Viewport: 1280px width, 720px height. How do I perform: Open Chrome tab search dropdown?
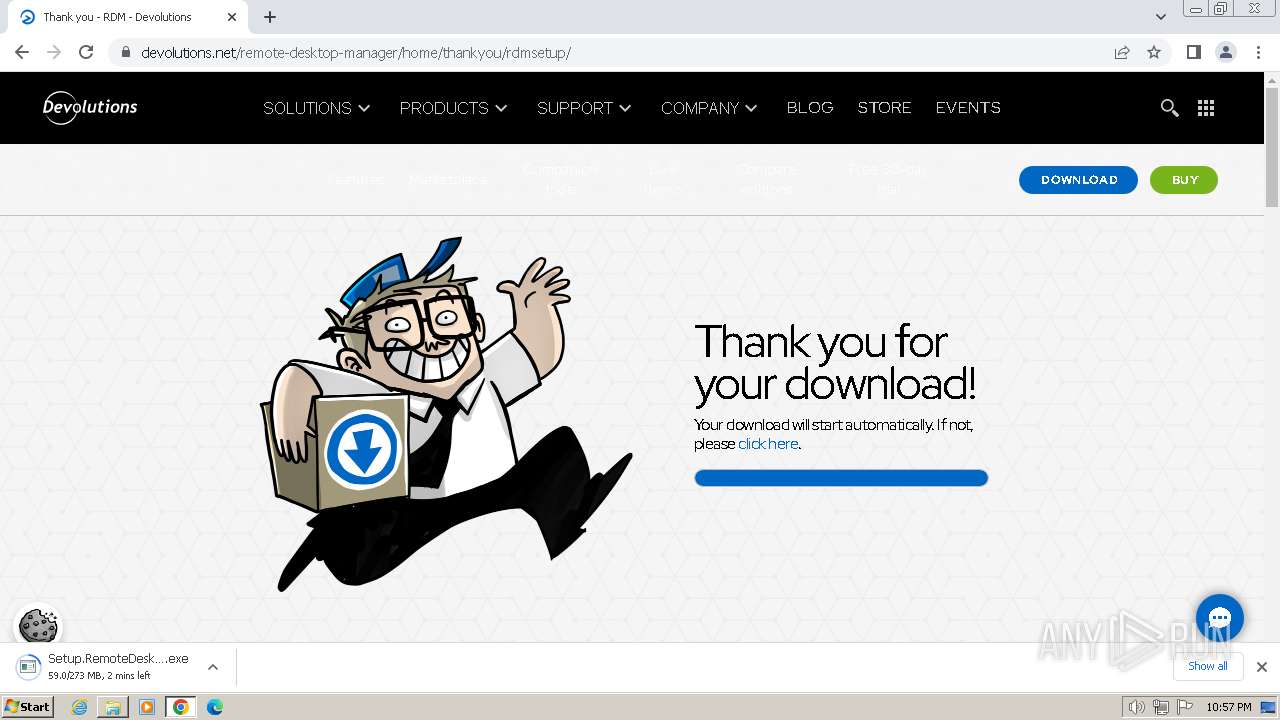click(1161, 17)
